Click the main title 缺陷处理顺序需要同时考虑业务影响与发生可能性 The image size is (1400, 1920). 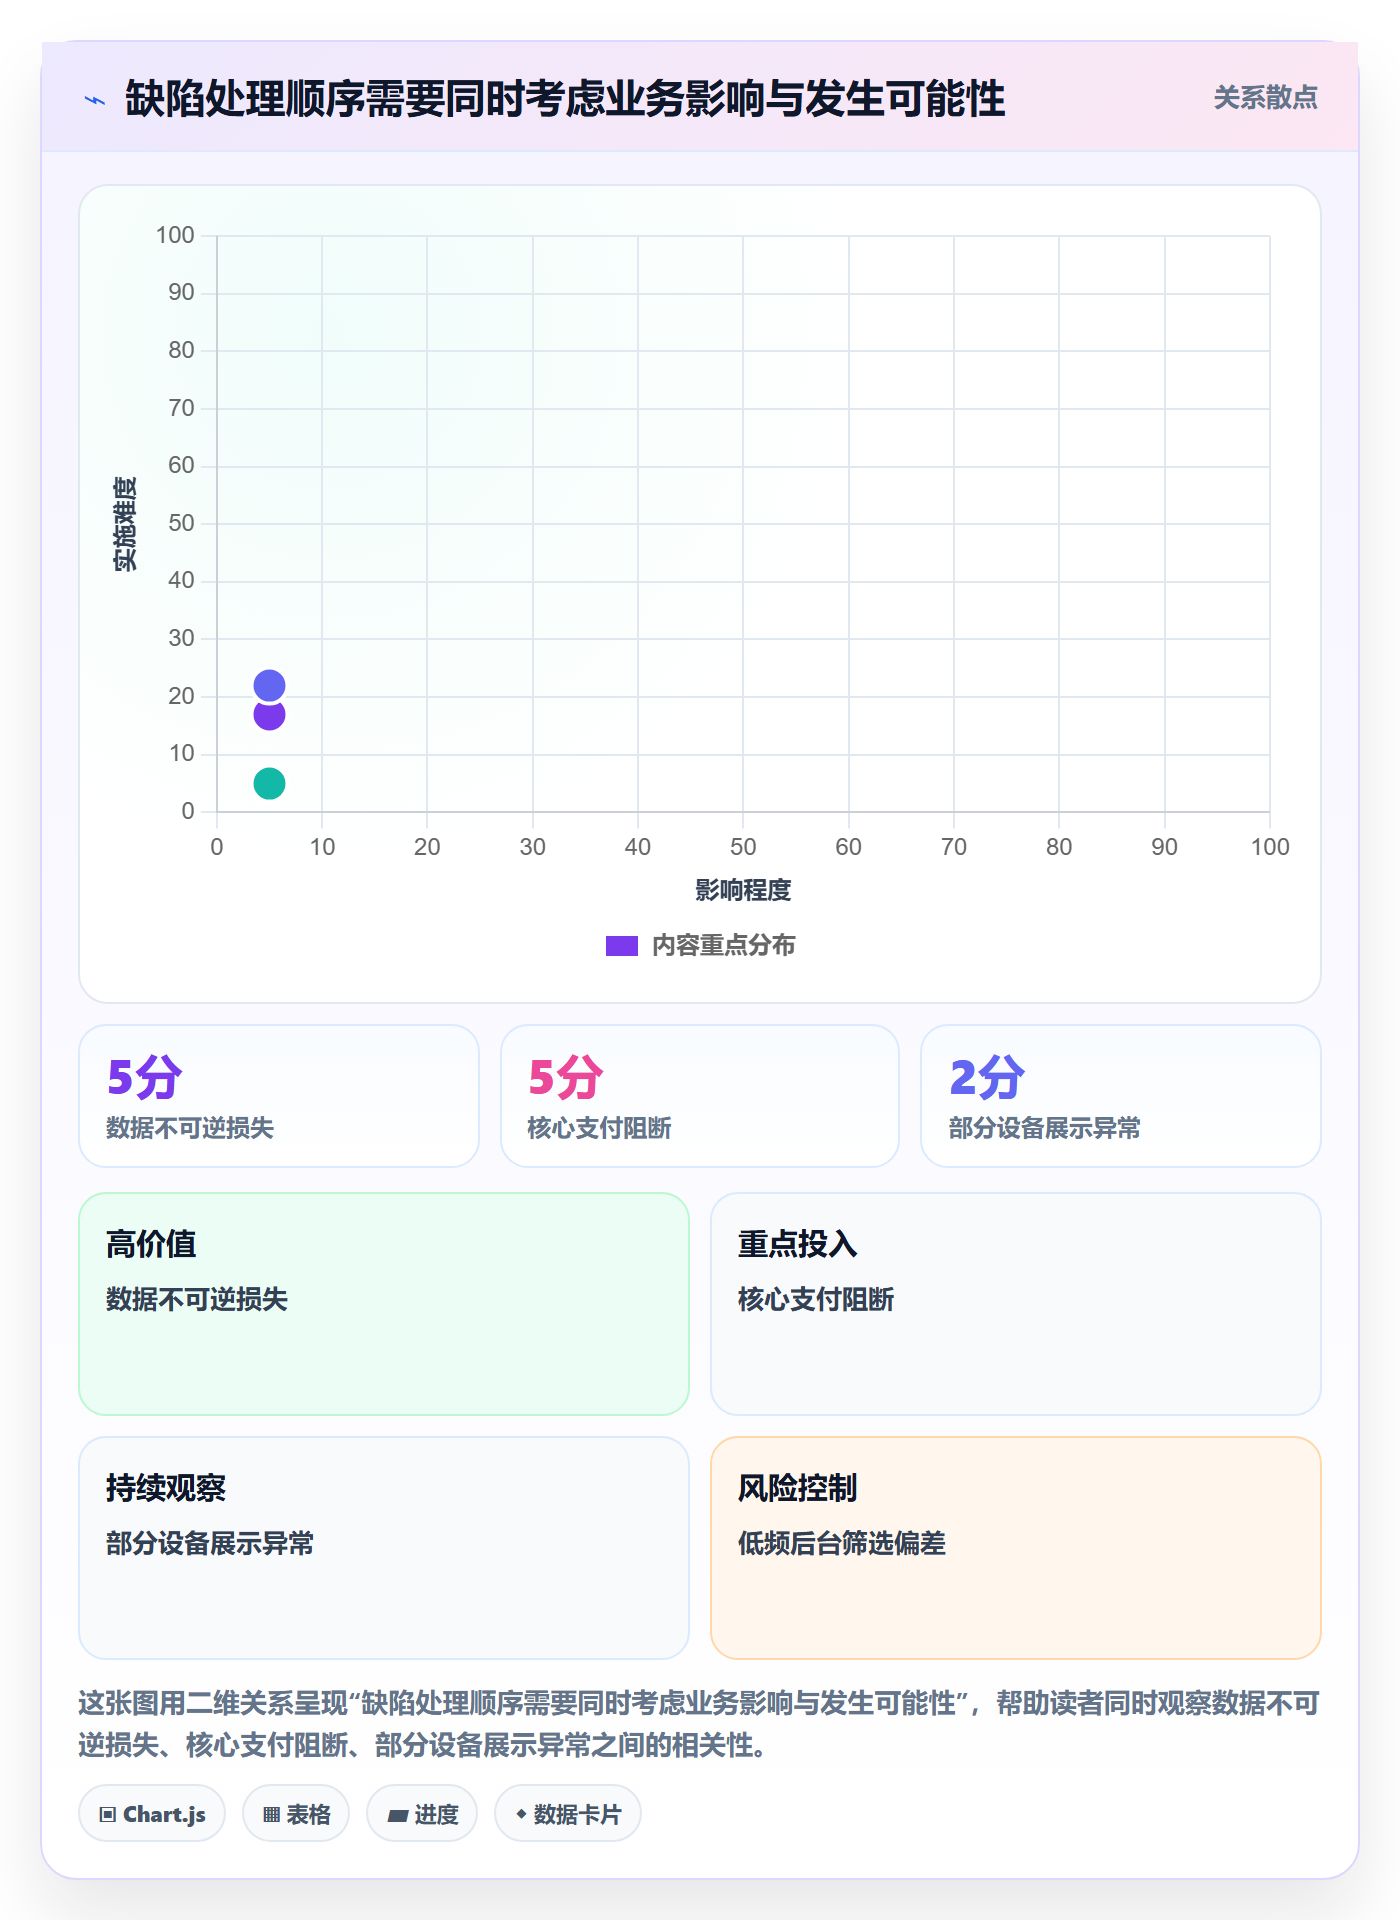pyautogui.click(x=565, y=99)
